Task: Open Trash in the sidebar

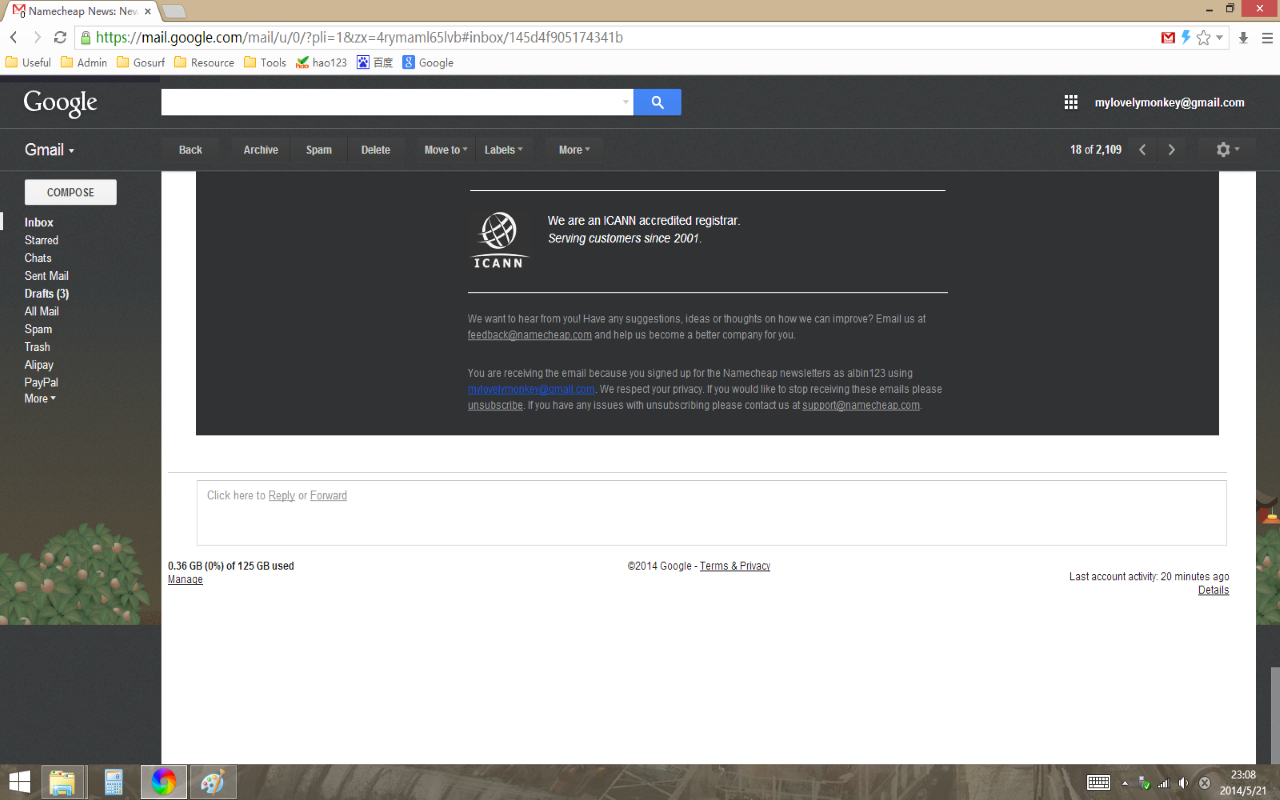Action: click(37, 347)
